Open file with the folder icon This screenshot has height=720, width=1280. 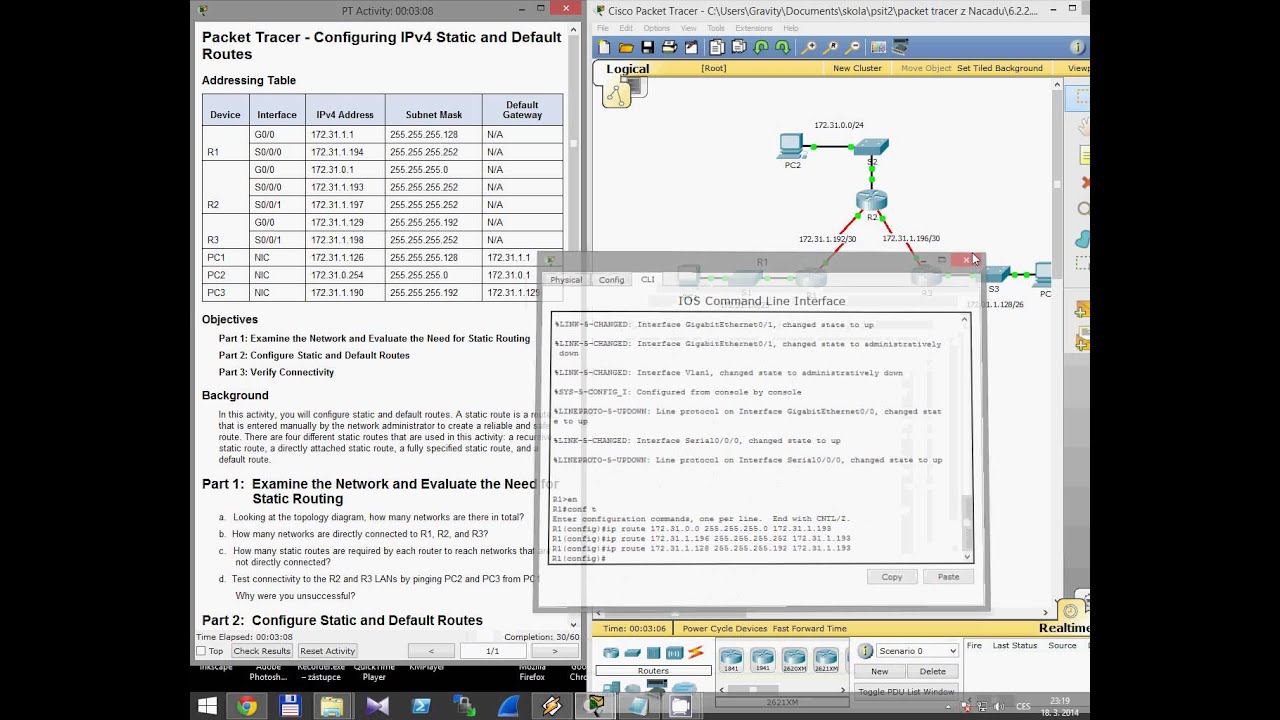[626, 47]
